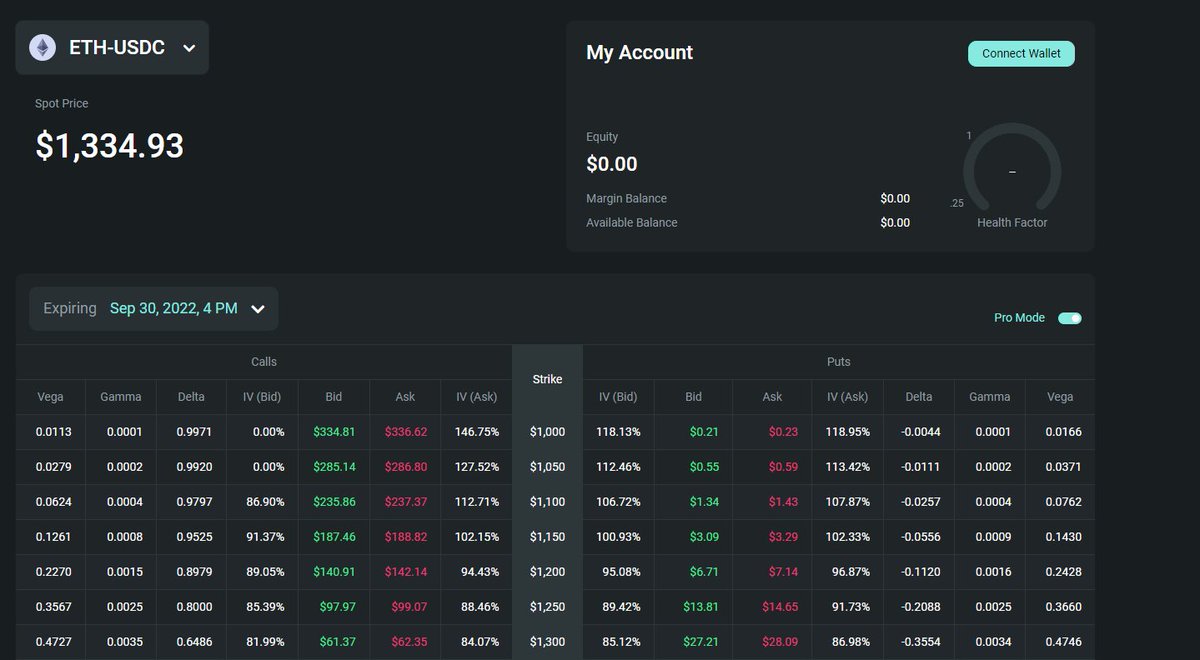
Task: Open the ETH-USDC pair dropdown chevron
Action: (190, 48)
